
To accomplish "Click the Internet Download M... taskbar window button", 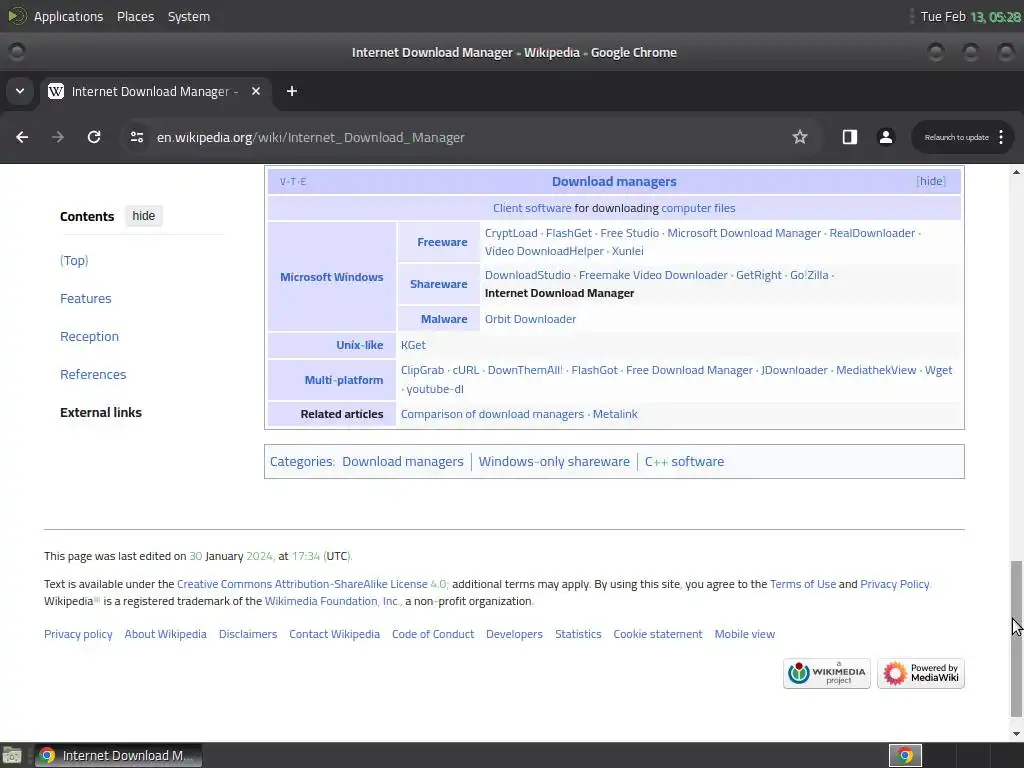I will click(118, 756).
